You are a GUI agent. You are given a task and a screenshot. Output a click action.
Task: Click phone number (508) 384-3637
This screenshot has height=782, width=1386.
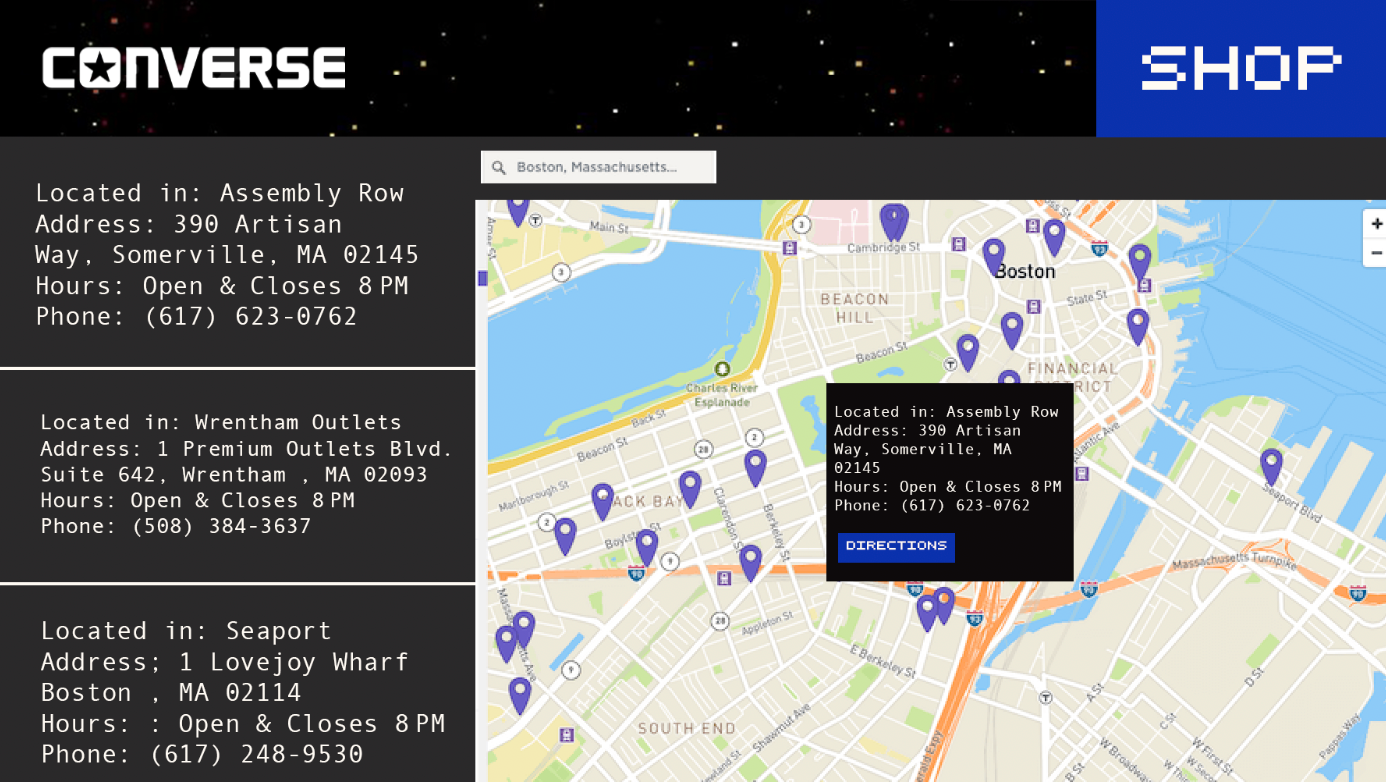tap(222, 526)
